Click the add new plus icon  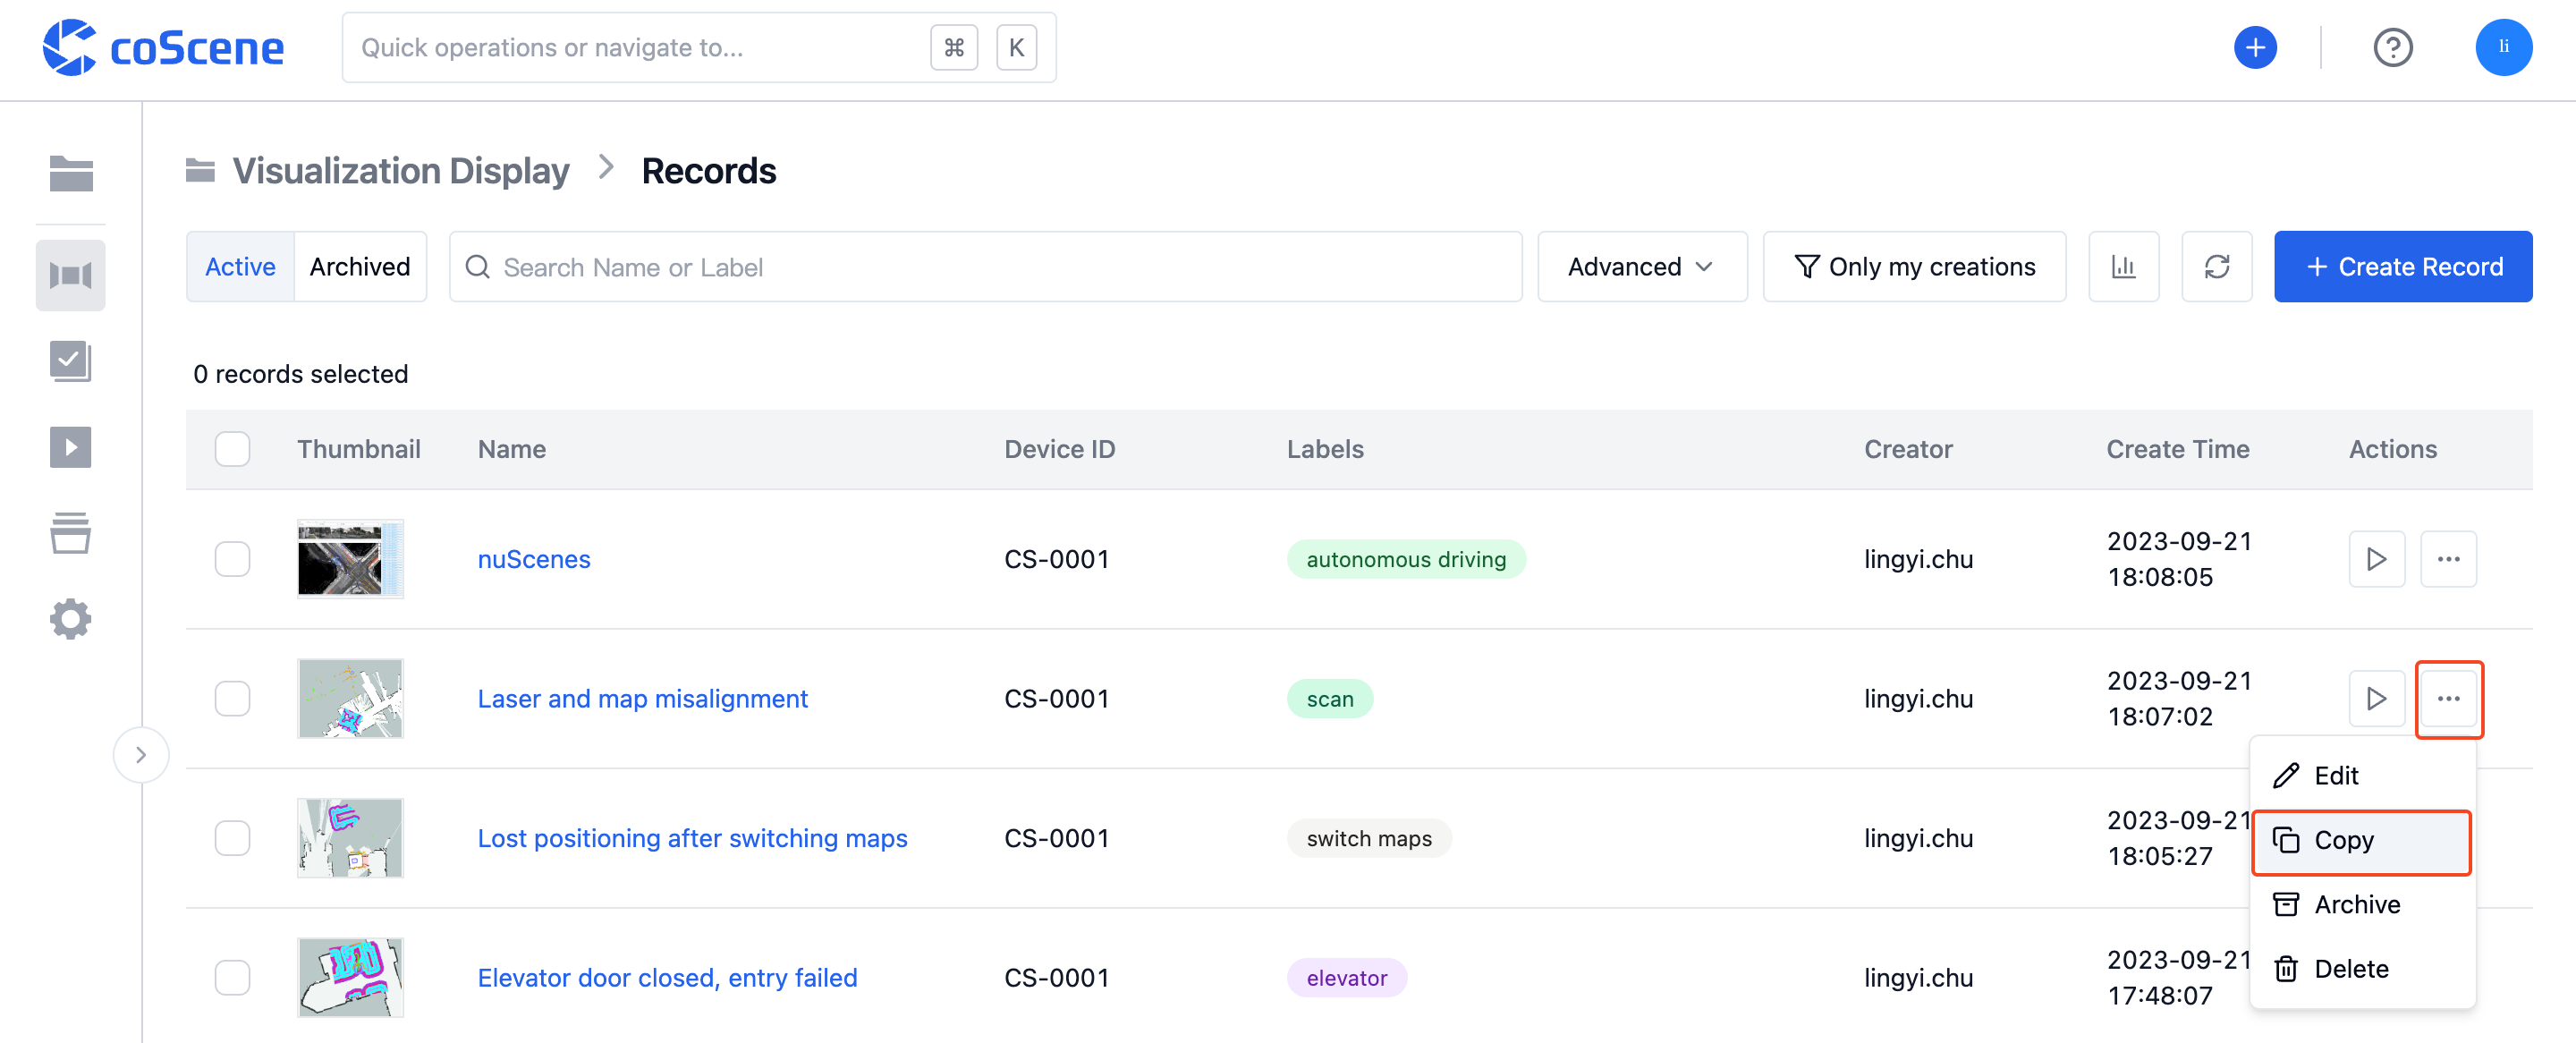click(x=2252, y=46)
